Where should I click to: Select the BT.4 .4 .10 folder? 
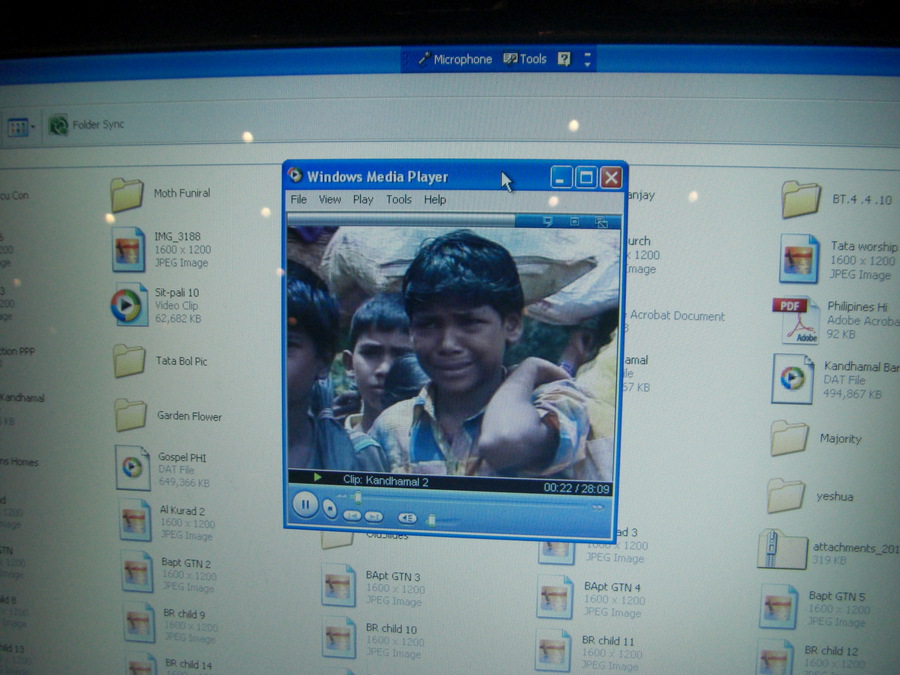point(837,199)
